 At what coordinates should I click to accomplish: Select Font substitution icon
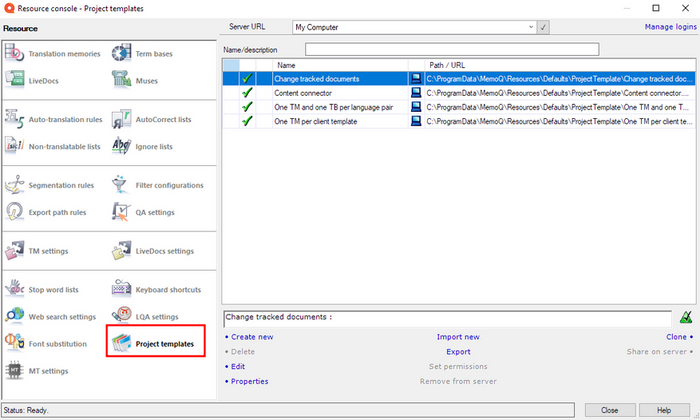pos(14,343)
